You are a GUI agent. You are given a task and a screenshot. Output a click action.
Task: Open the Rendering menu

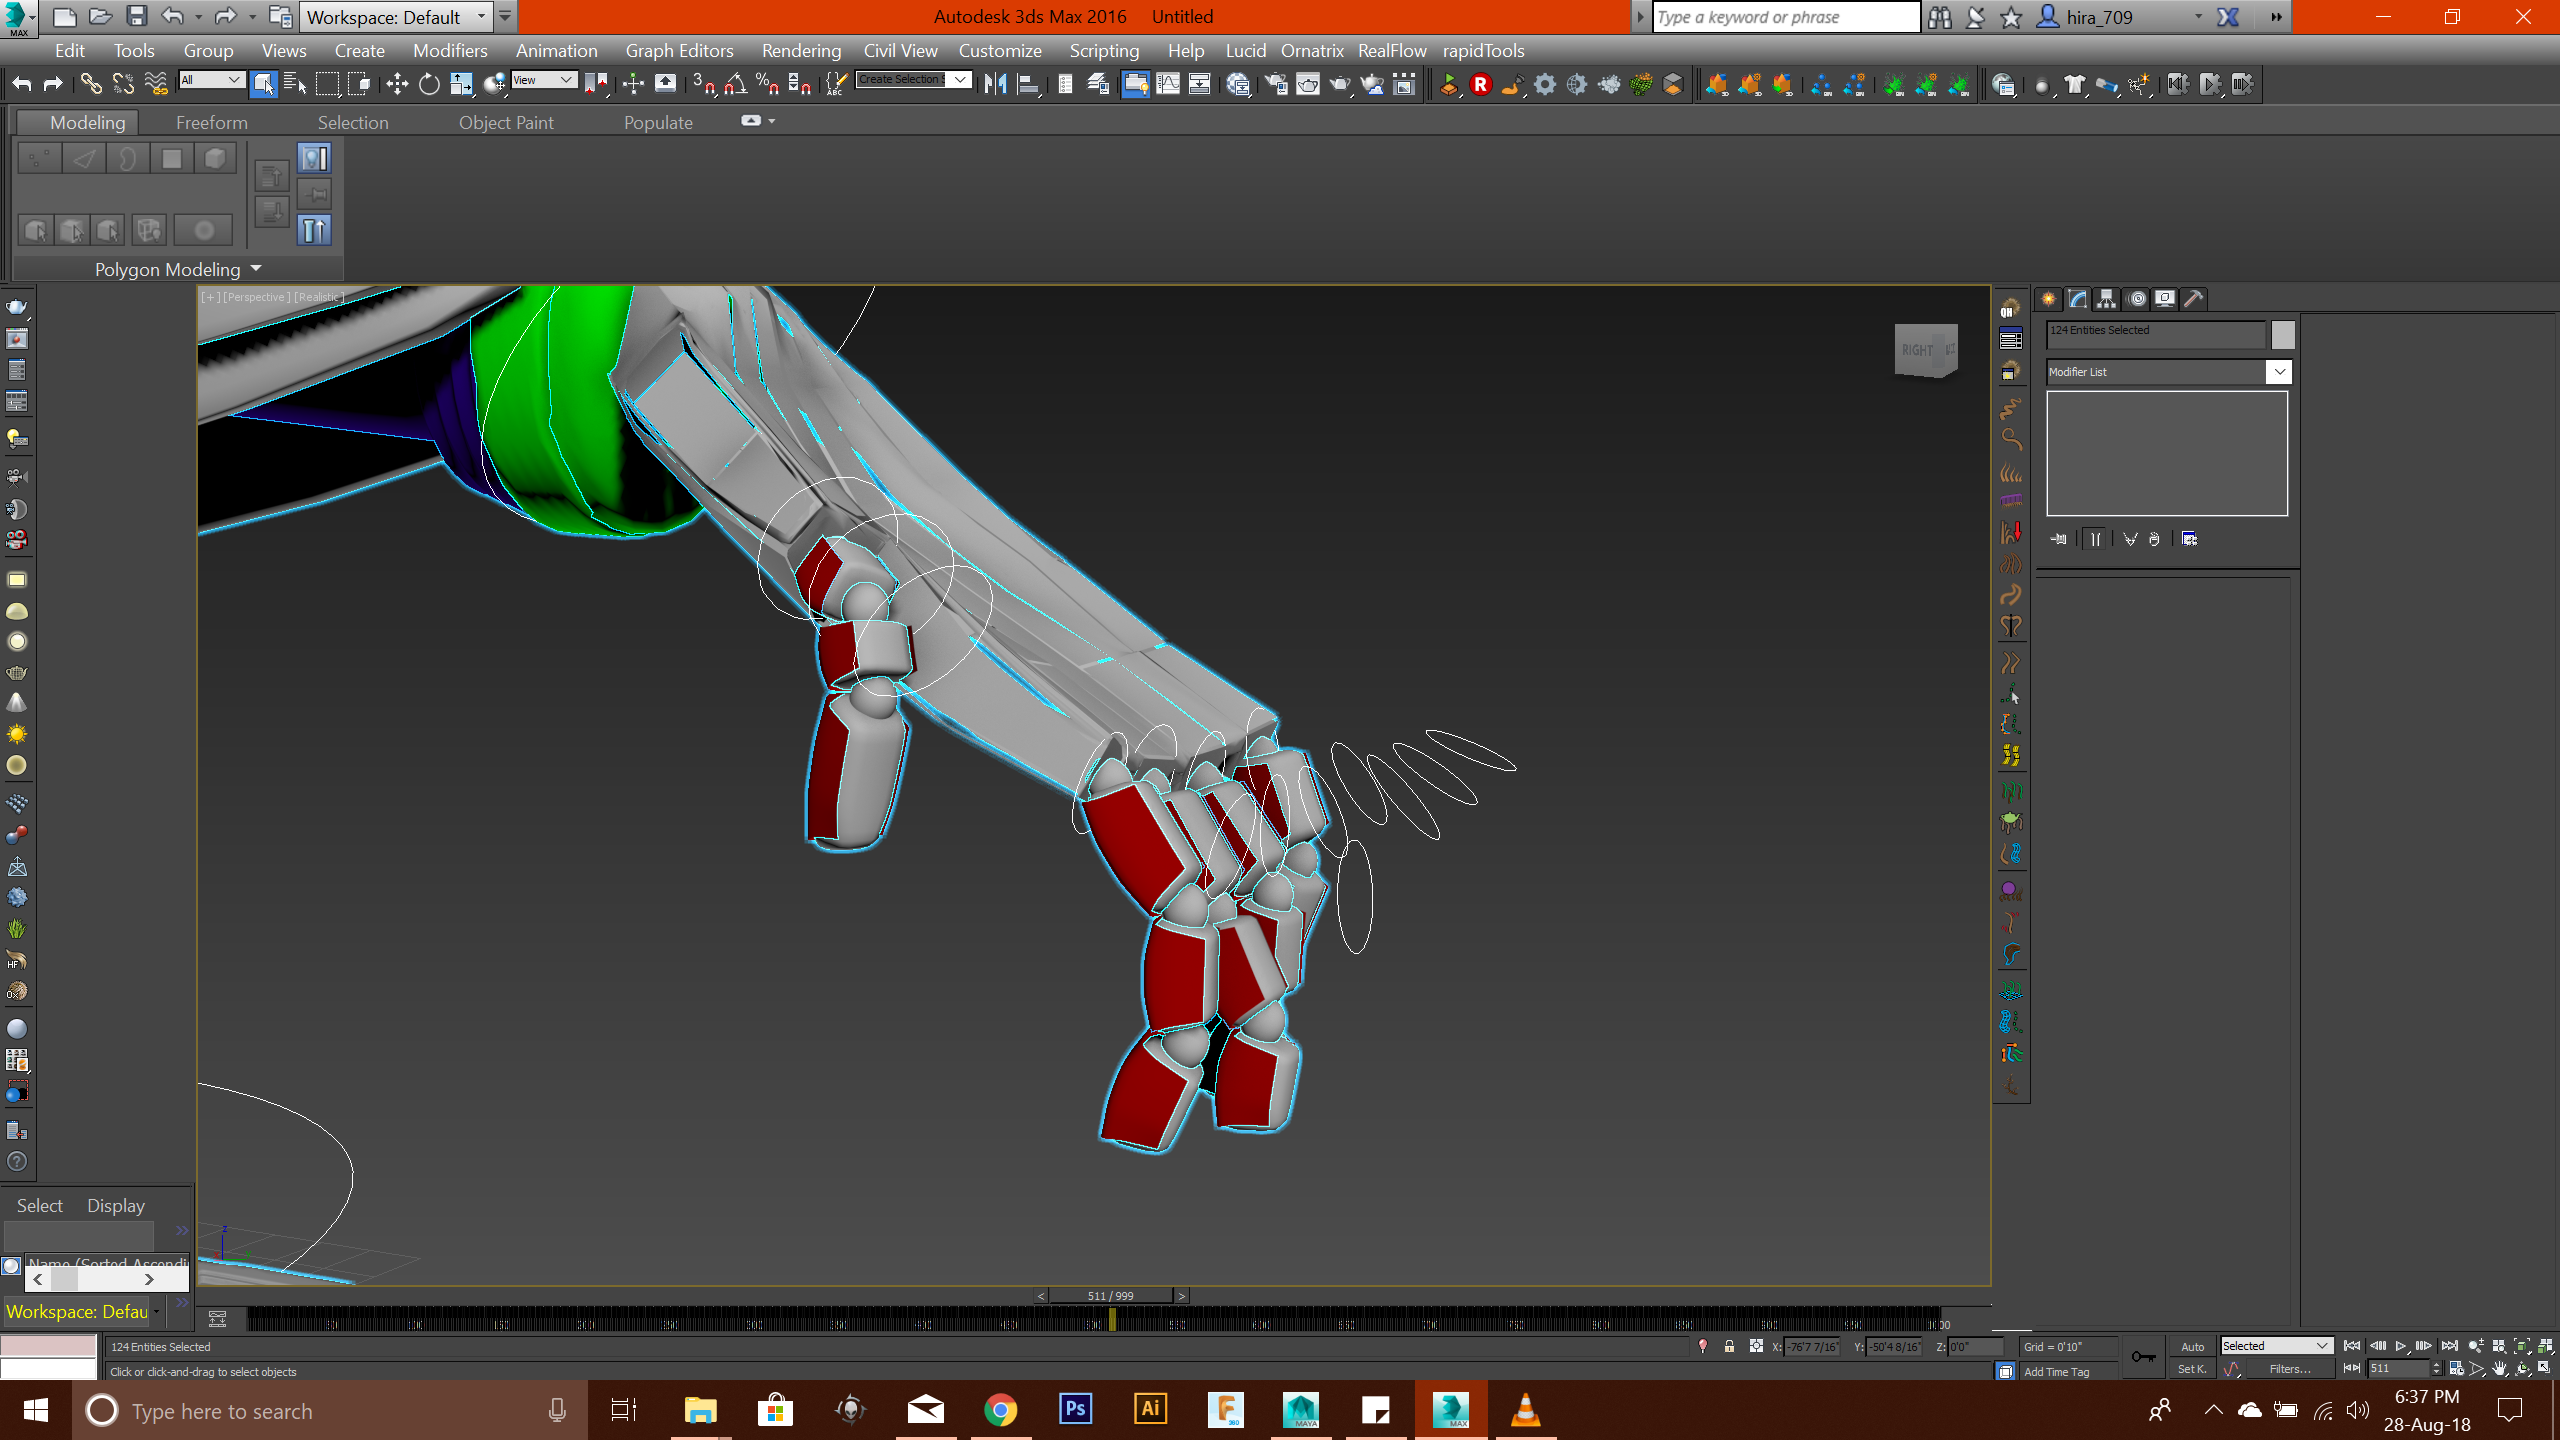pos(800,51)
